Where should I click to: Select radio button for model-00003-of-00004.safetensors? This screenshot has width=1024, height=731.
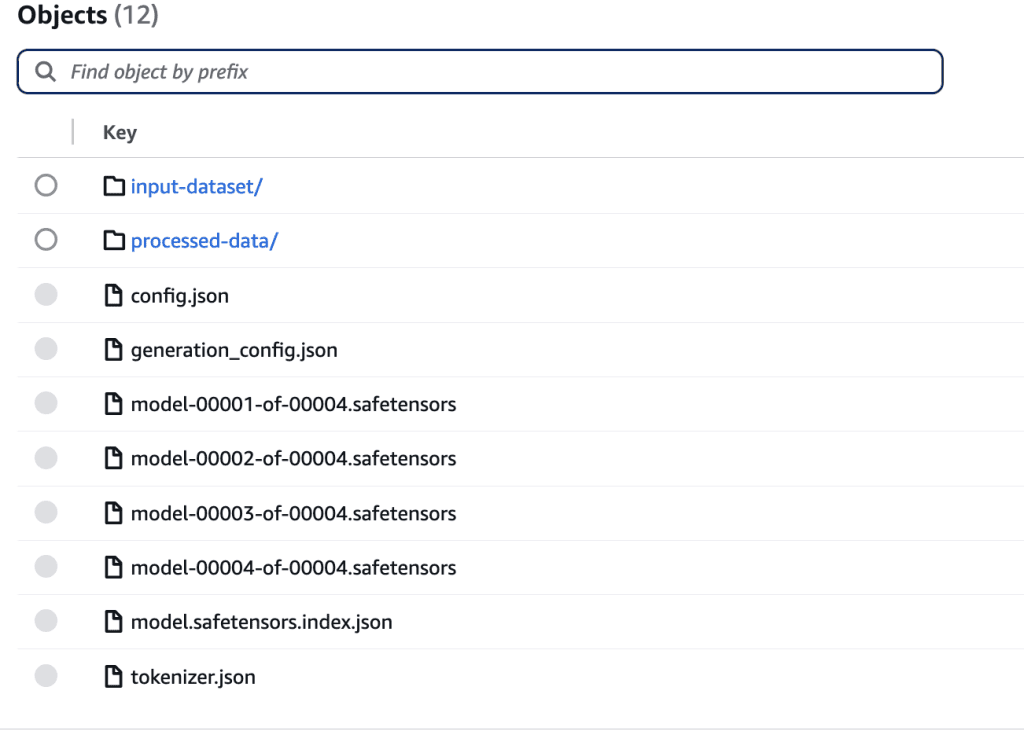46,512
